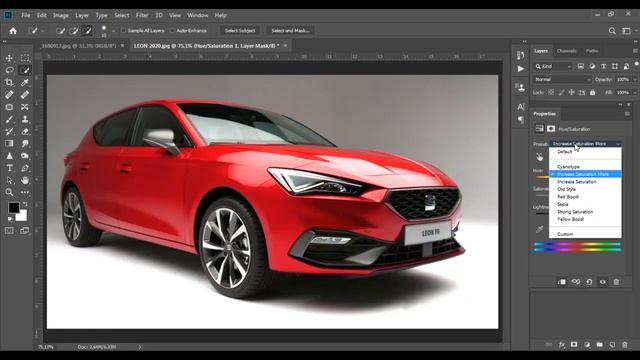Enable Sample All Layers checkbox
The width and height of the screenshot is (640, 360).
click(x=123, y=31)
